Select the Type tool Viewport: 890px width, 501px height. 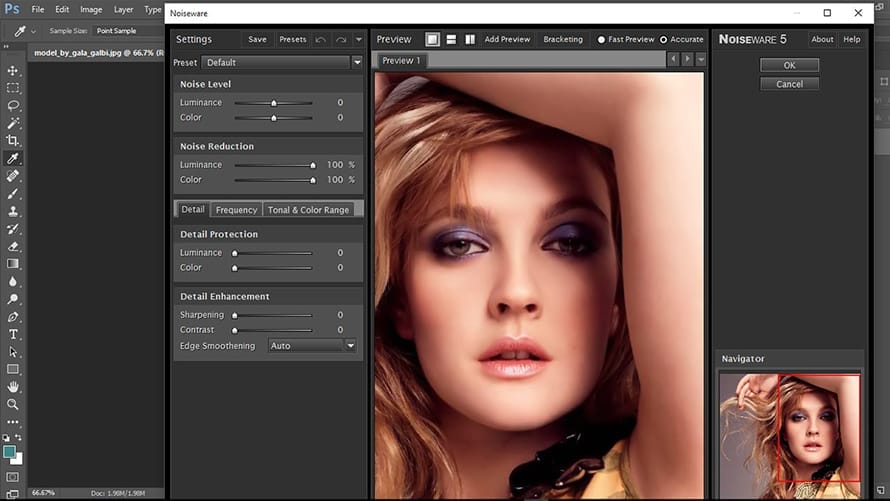pos(13,334)
